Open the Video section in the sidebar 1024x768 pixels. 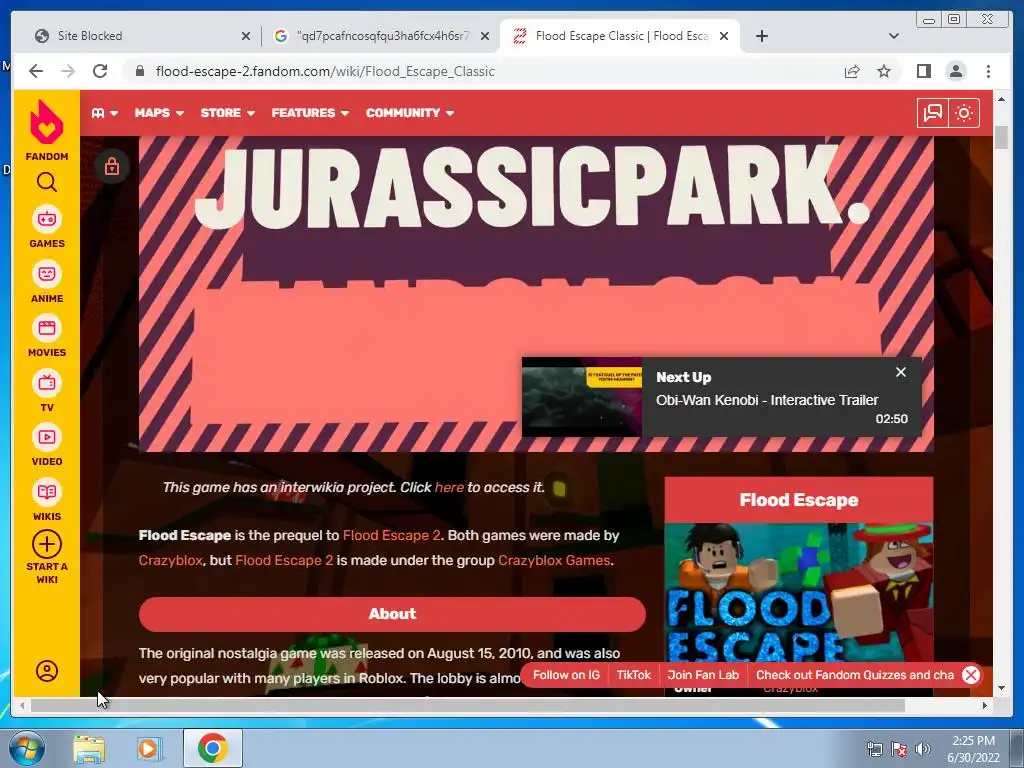click(46, 445)
